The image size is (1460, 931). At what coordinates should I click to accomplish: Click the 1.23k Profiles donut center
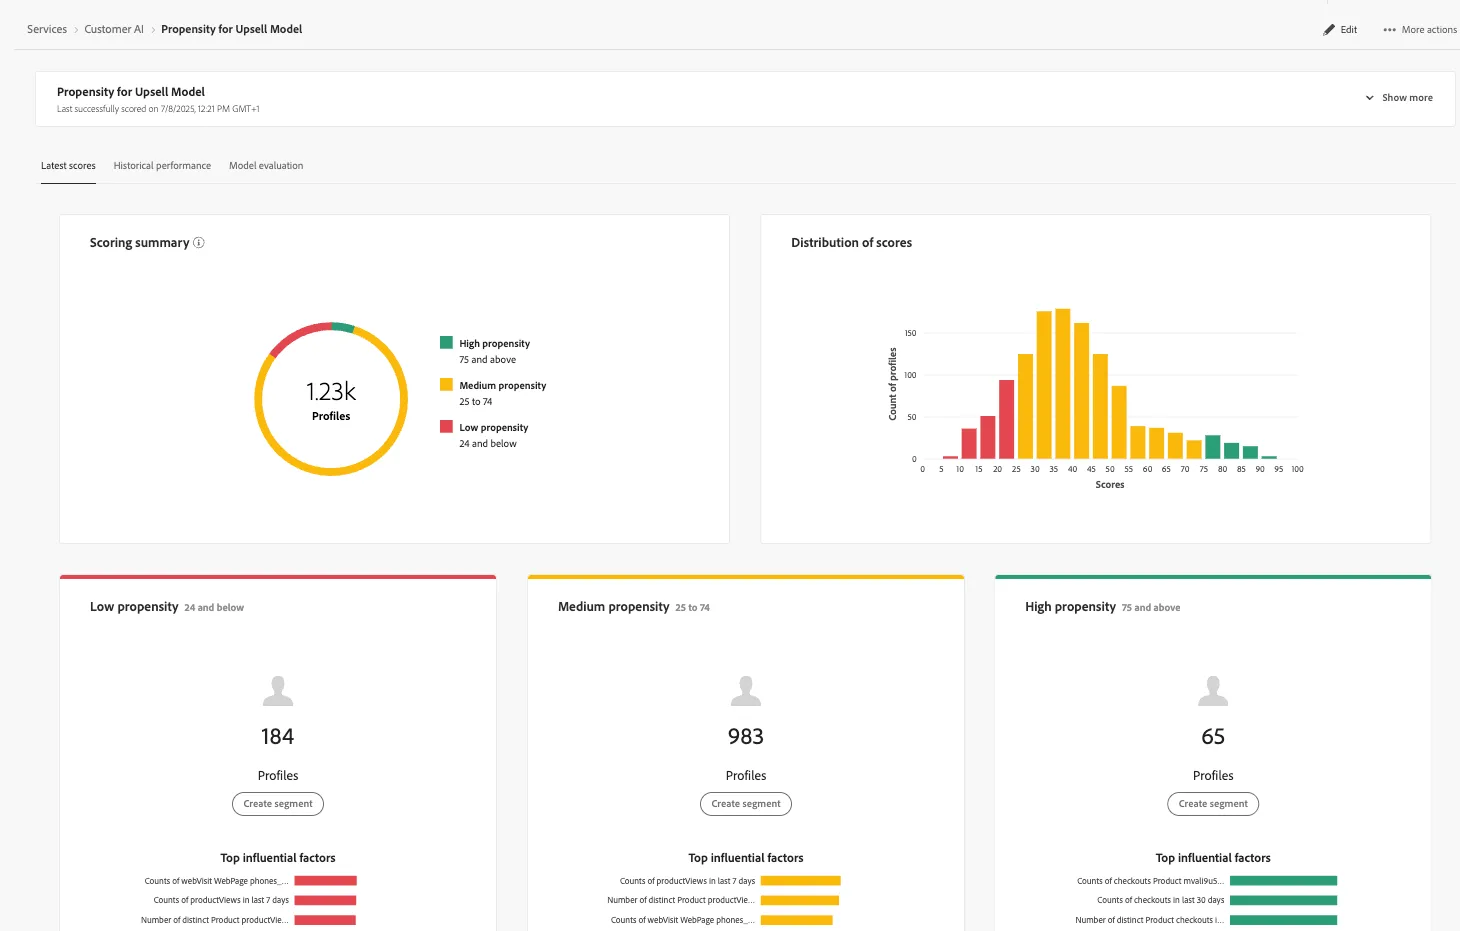tap(331, 399)
